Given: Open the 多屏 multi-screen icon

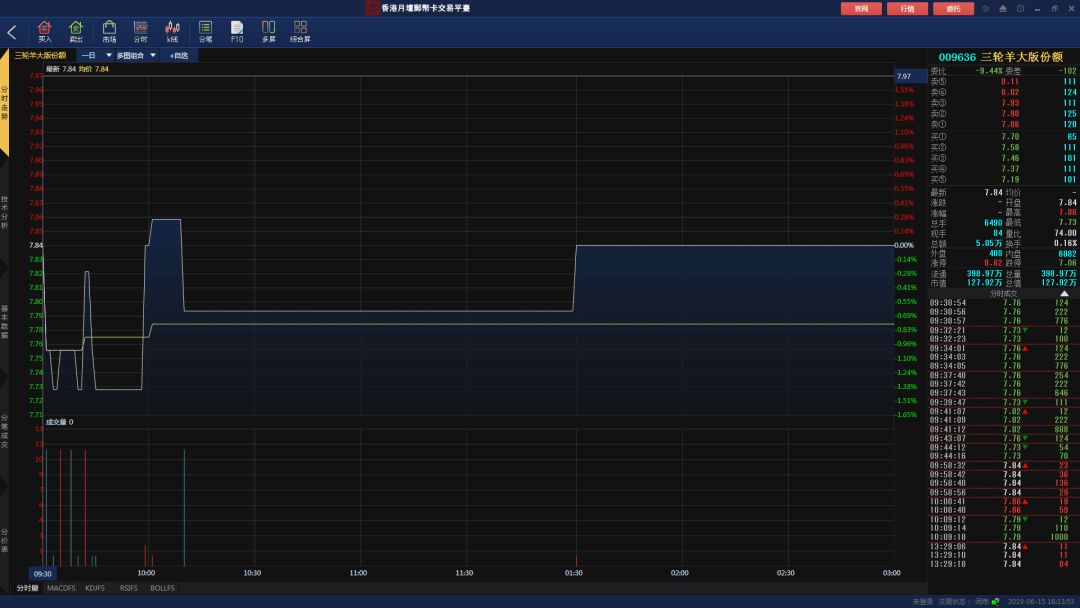Looking at the screenshot, I should click(269, 32).
